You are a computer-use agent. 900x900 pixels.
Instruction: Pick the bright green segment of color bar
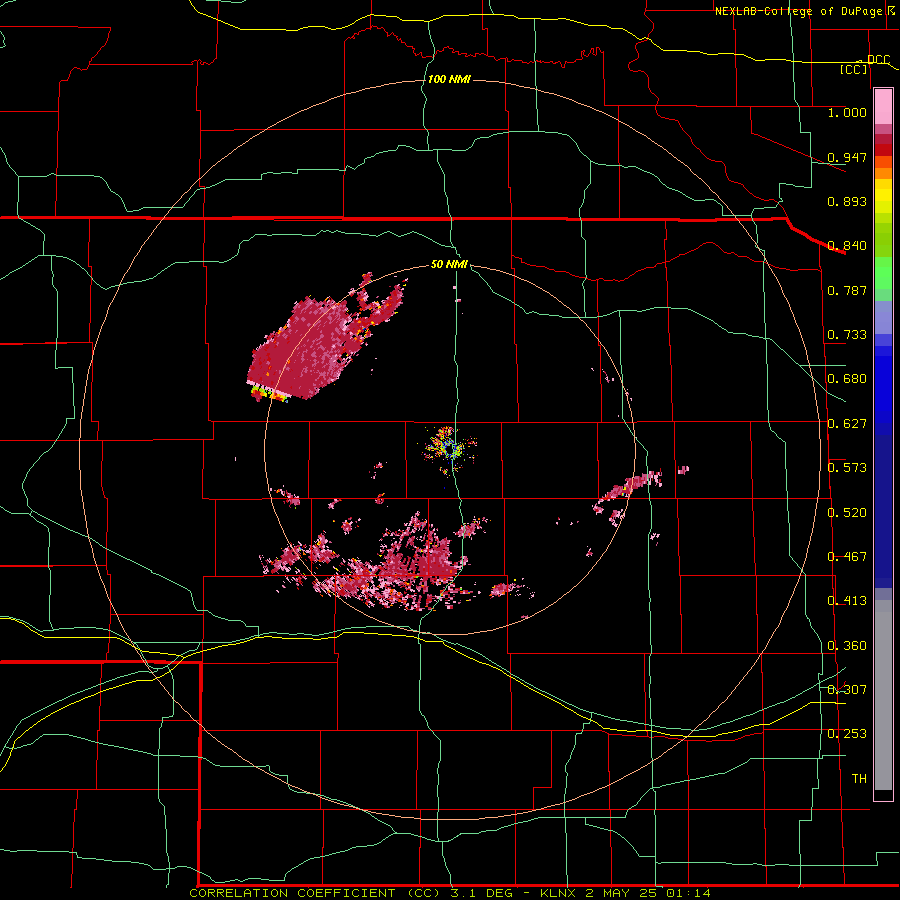pyautogui.click(x=883, y=273)
